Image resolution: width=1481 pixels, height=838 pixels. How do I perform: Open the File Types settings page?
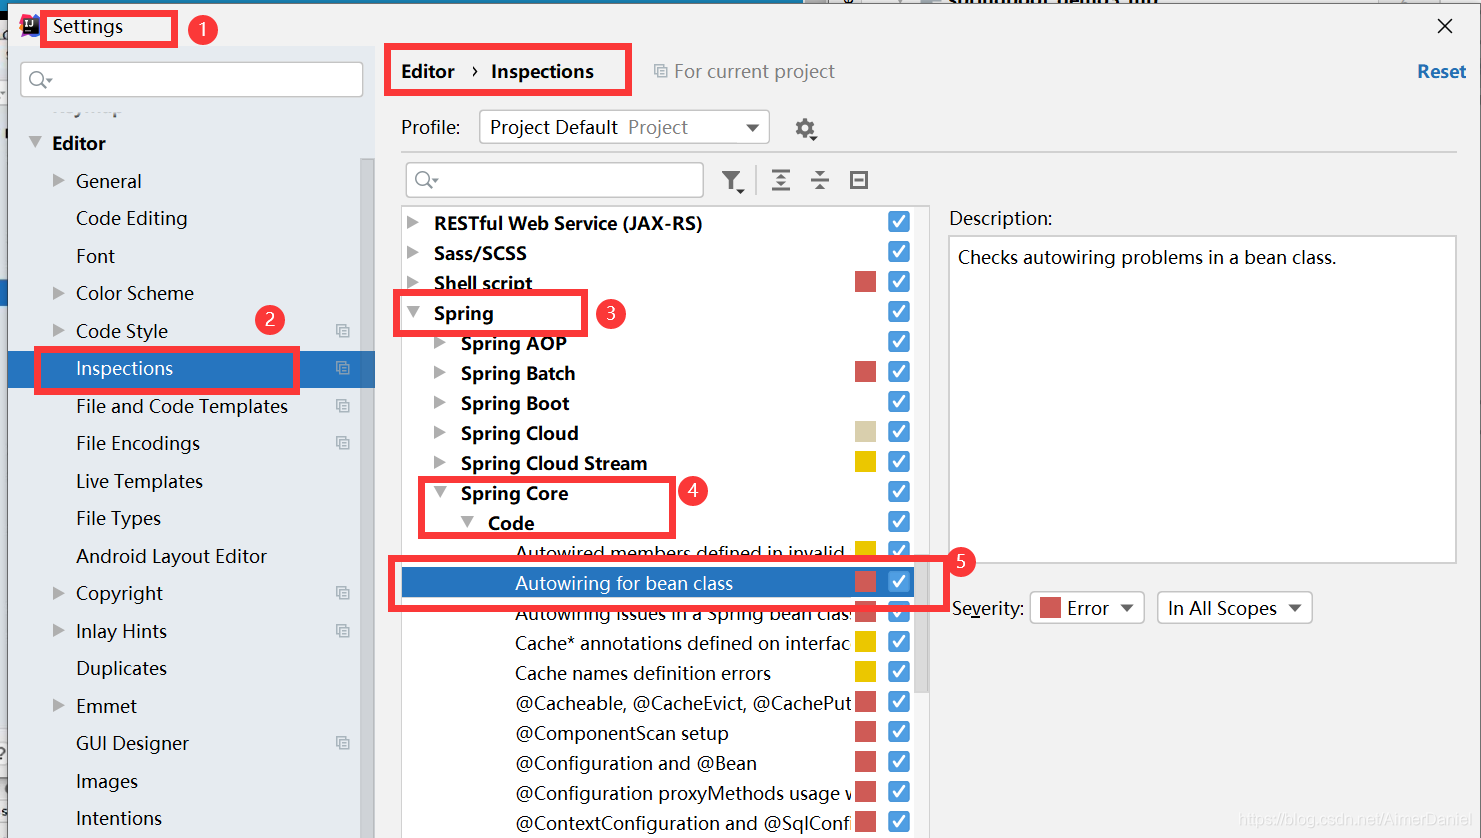click(118, 518)
